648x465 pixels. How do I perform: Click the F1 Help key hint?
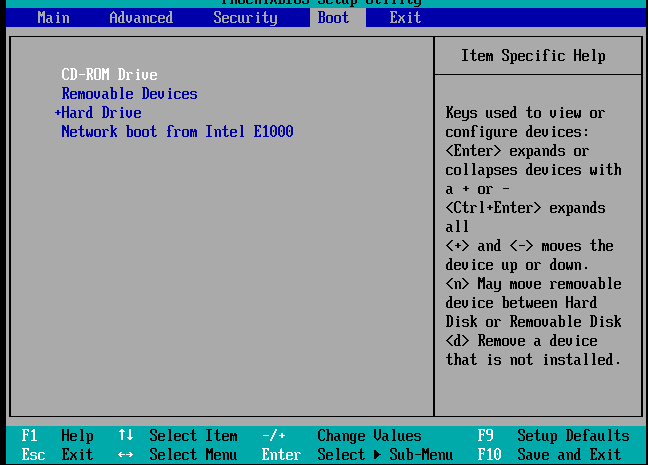click(x=57, y=436)
